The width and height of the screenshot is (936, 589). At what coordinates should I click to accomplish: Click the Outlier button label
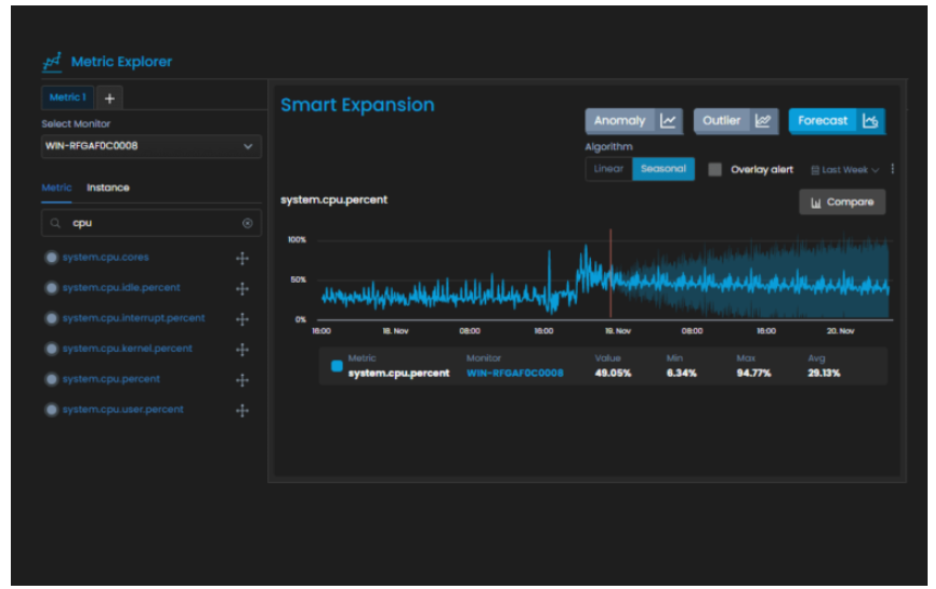tap(721, 121)
